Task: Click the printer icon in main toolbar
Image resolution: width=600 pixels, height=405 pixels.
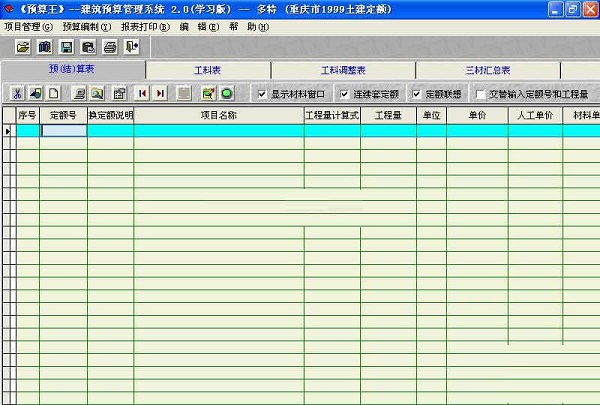Action: pos(110,47)
